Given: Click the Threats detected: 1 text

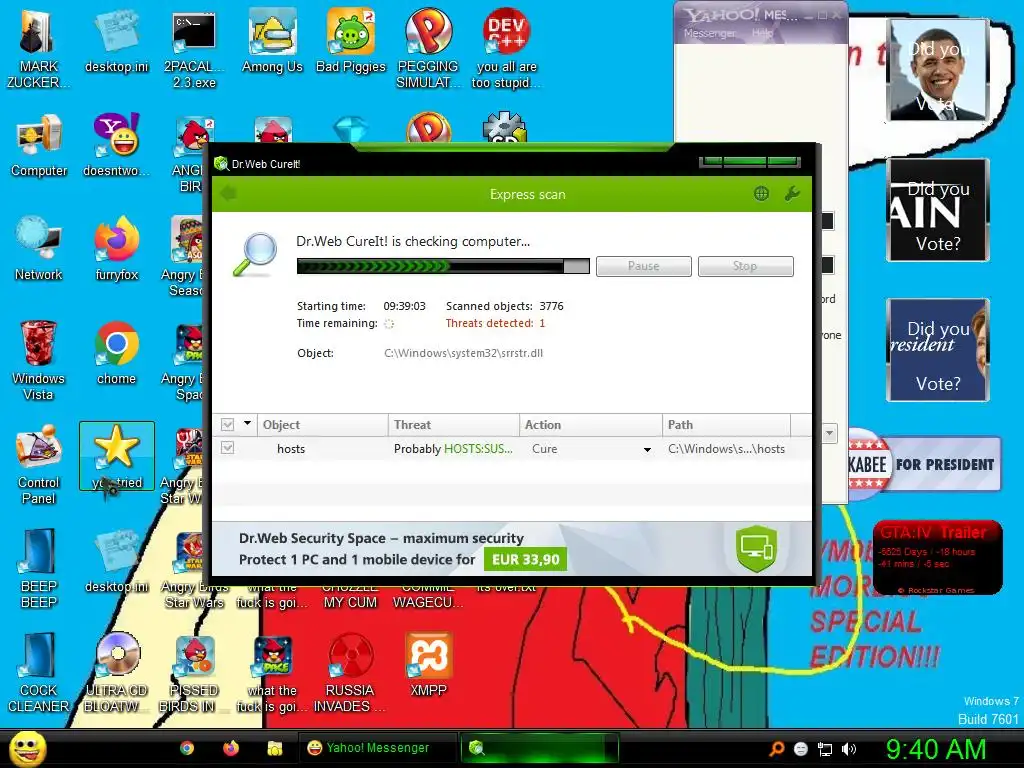Looking at the screenshot, I should click(x=495, y=323).
